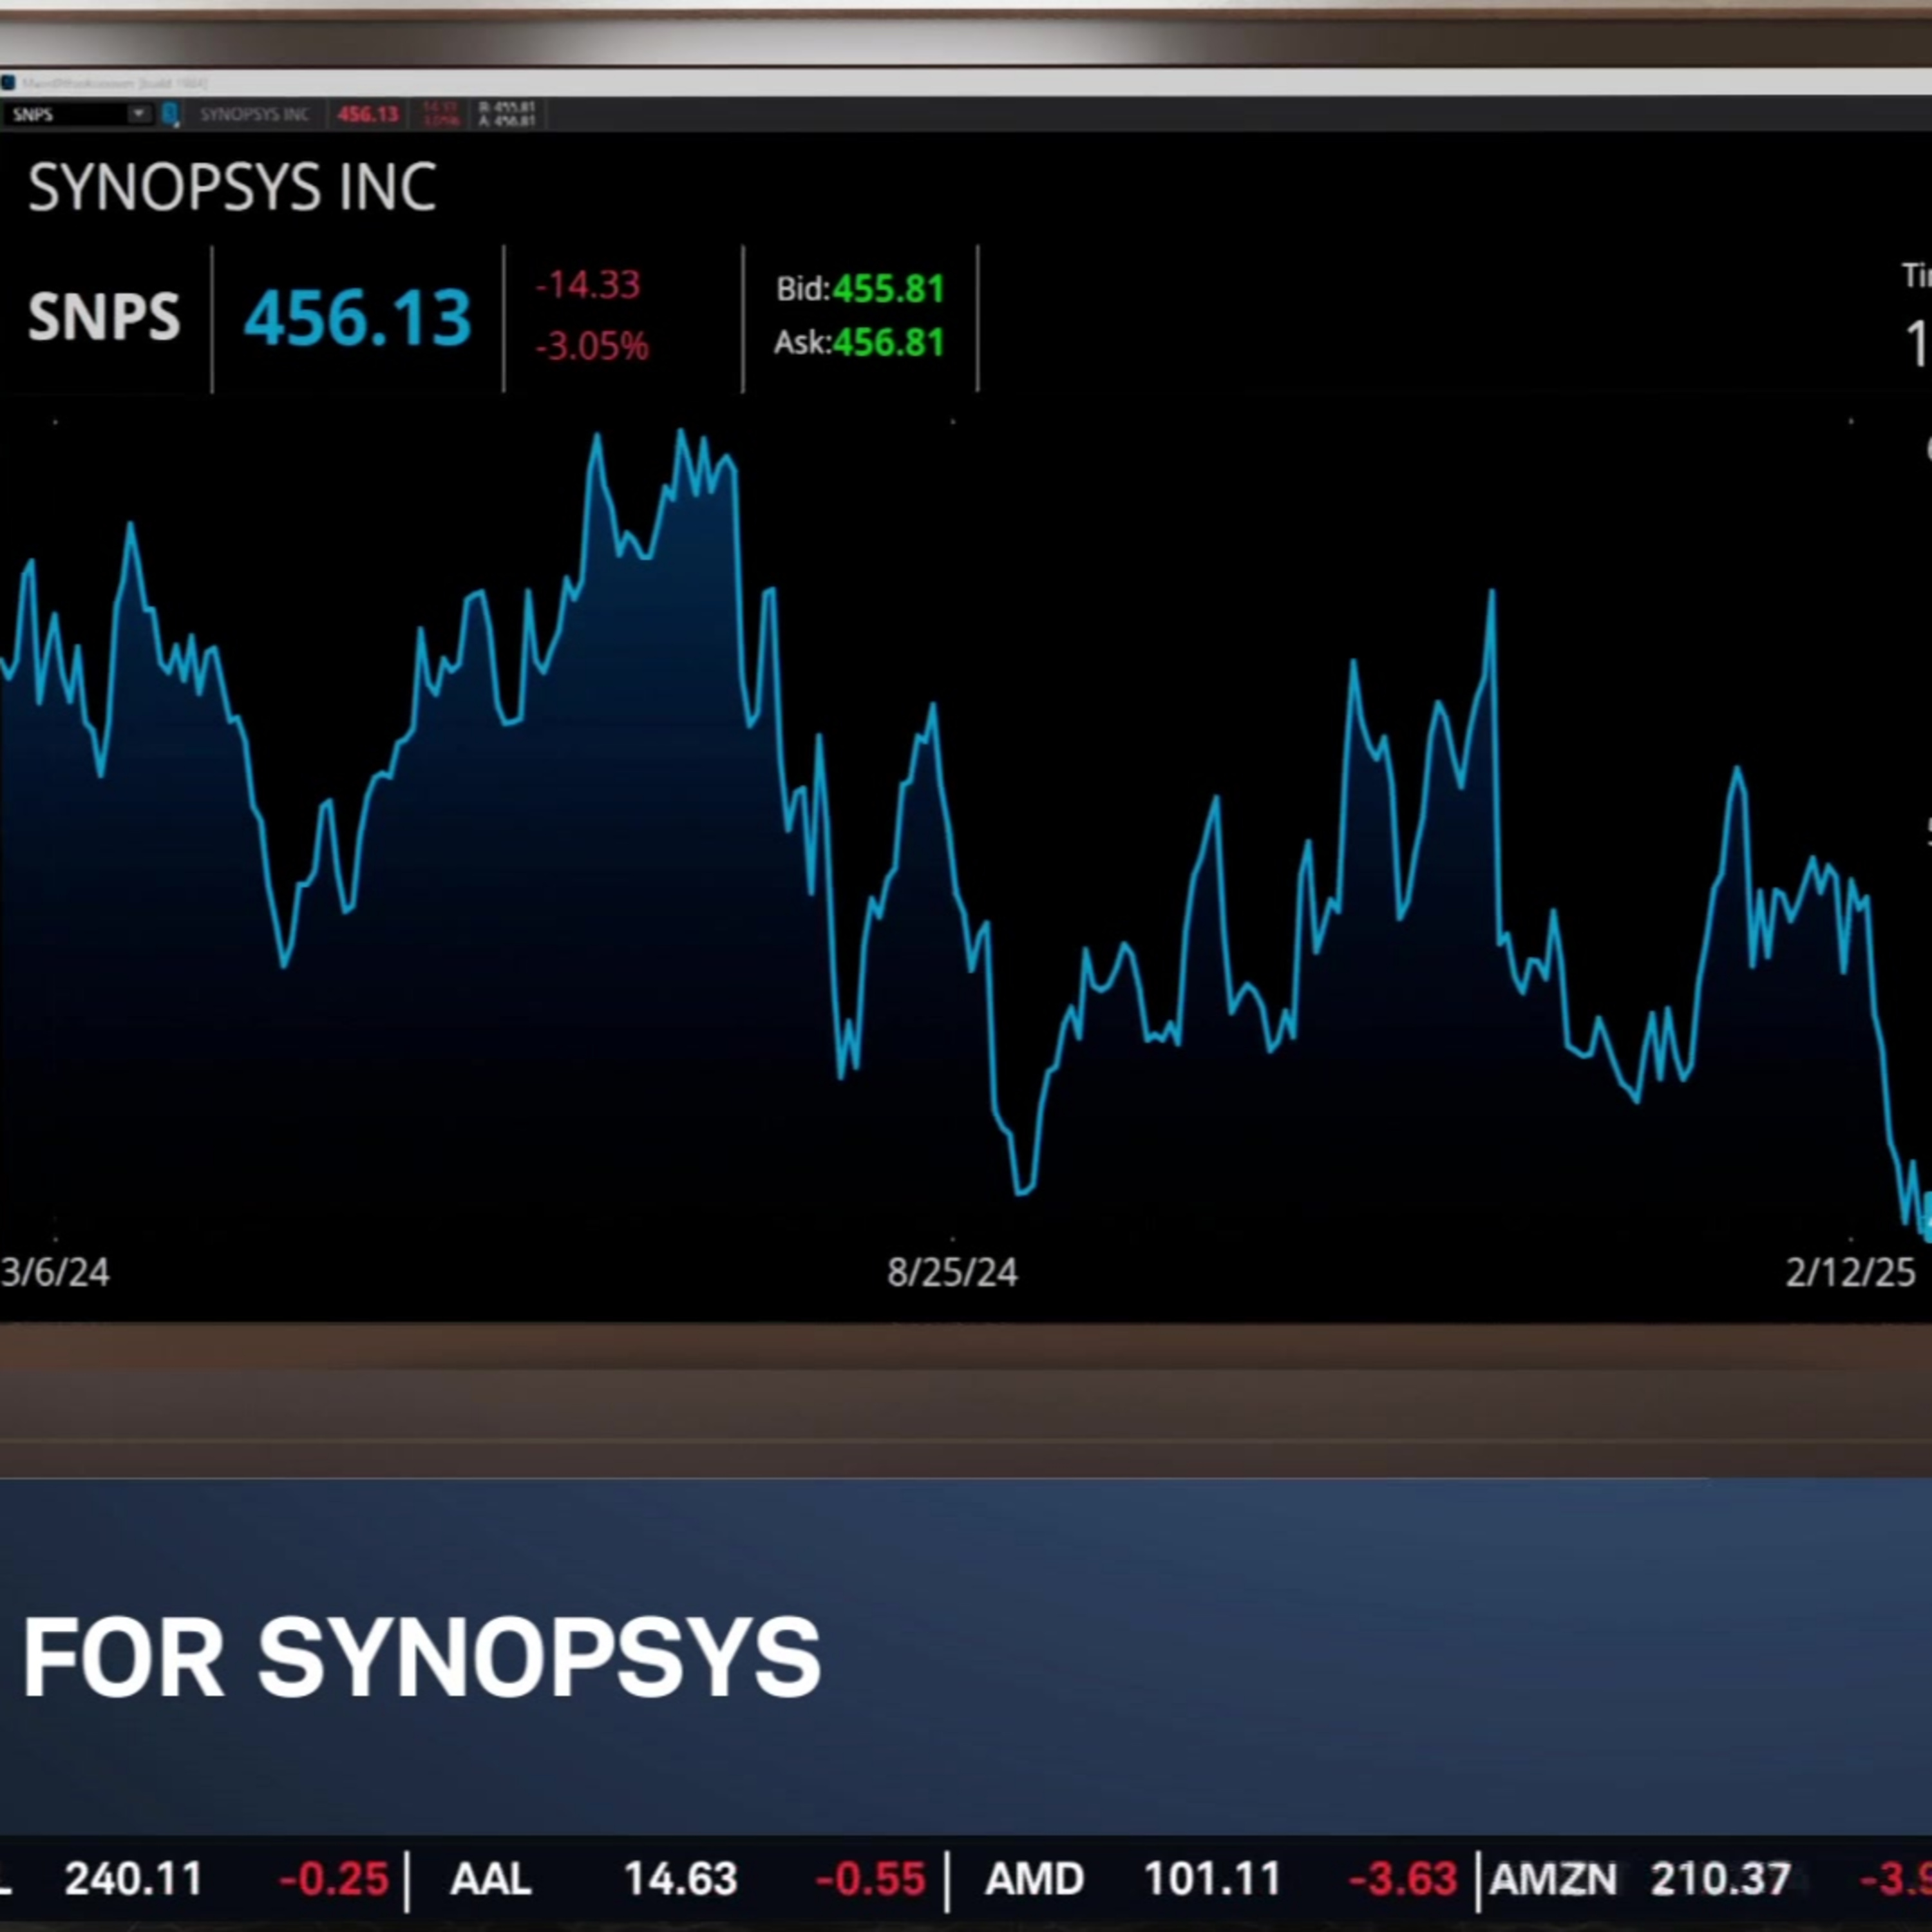Click the -14.33 net change value
Viewport: 1932px width, 1932px height.
[587, 285]
